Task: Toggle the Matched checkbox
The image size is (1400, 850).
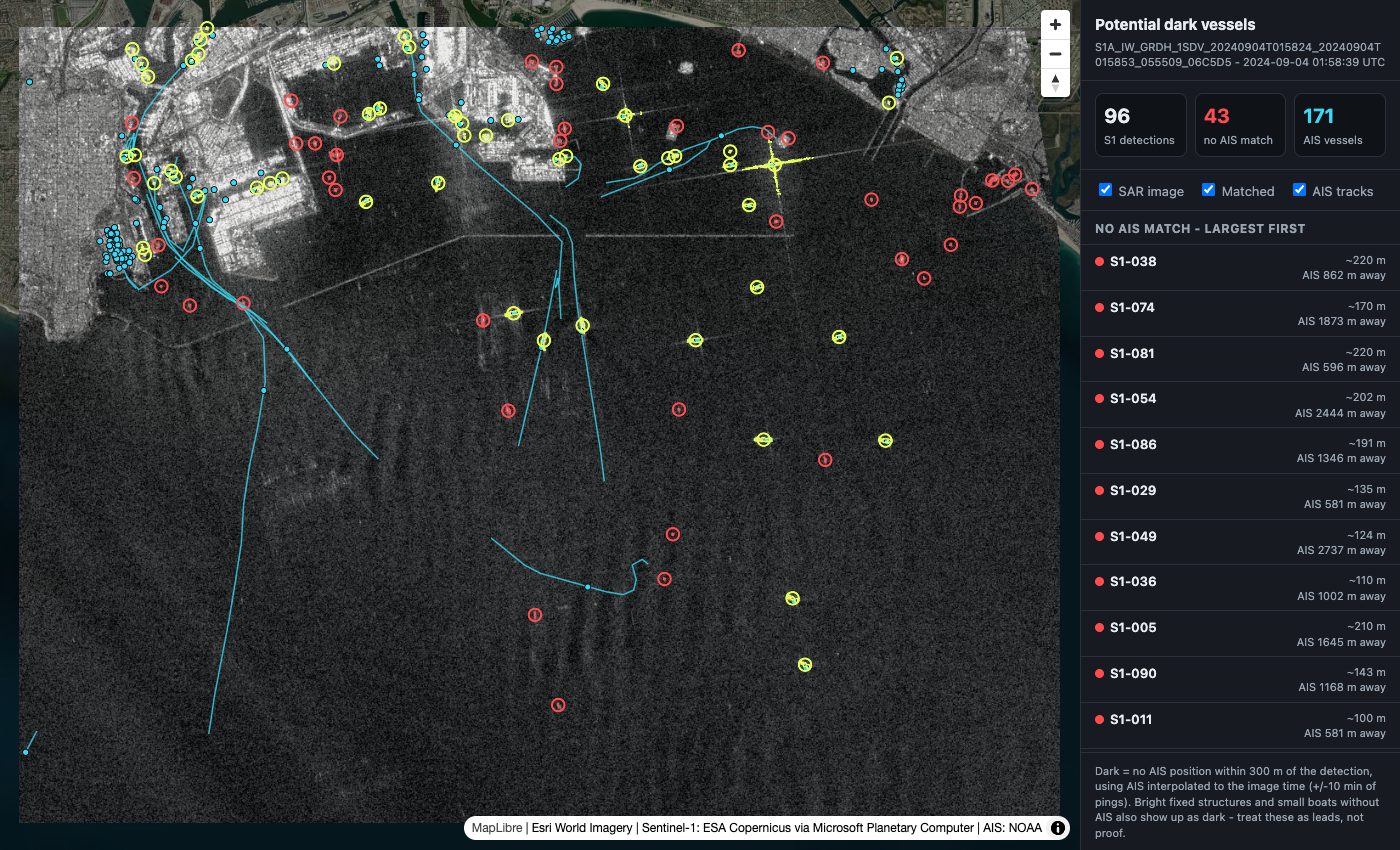Action: 1208,190
